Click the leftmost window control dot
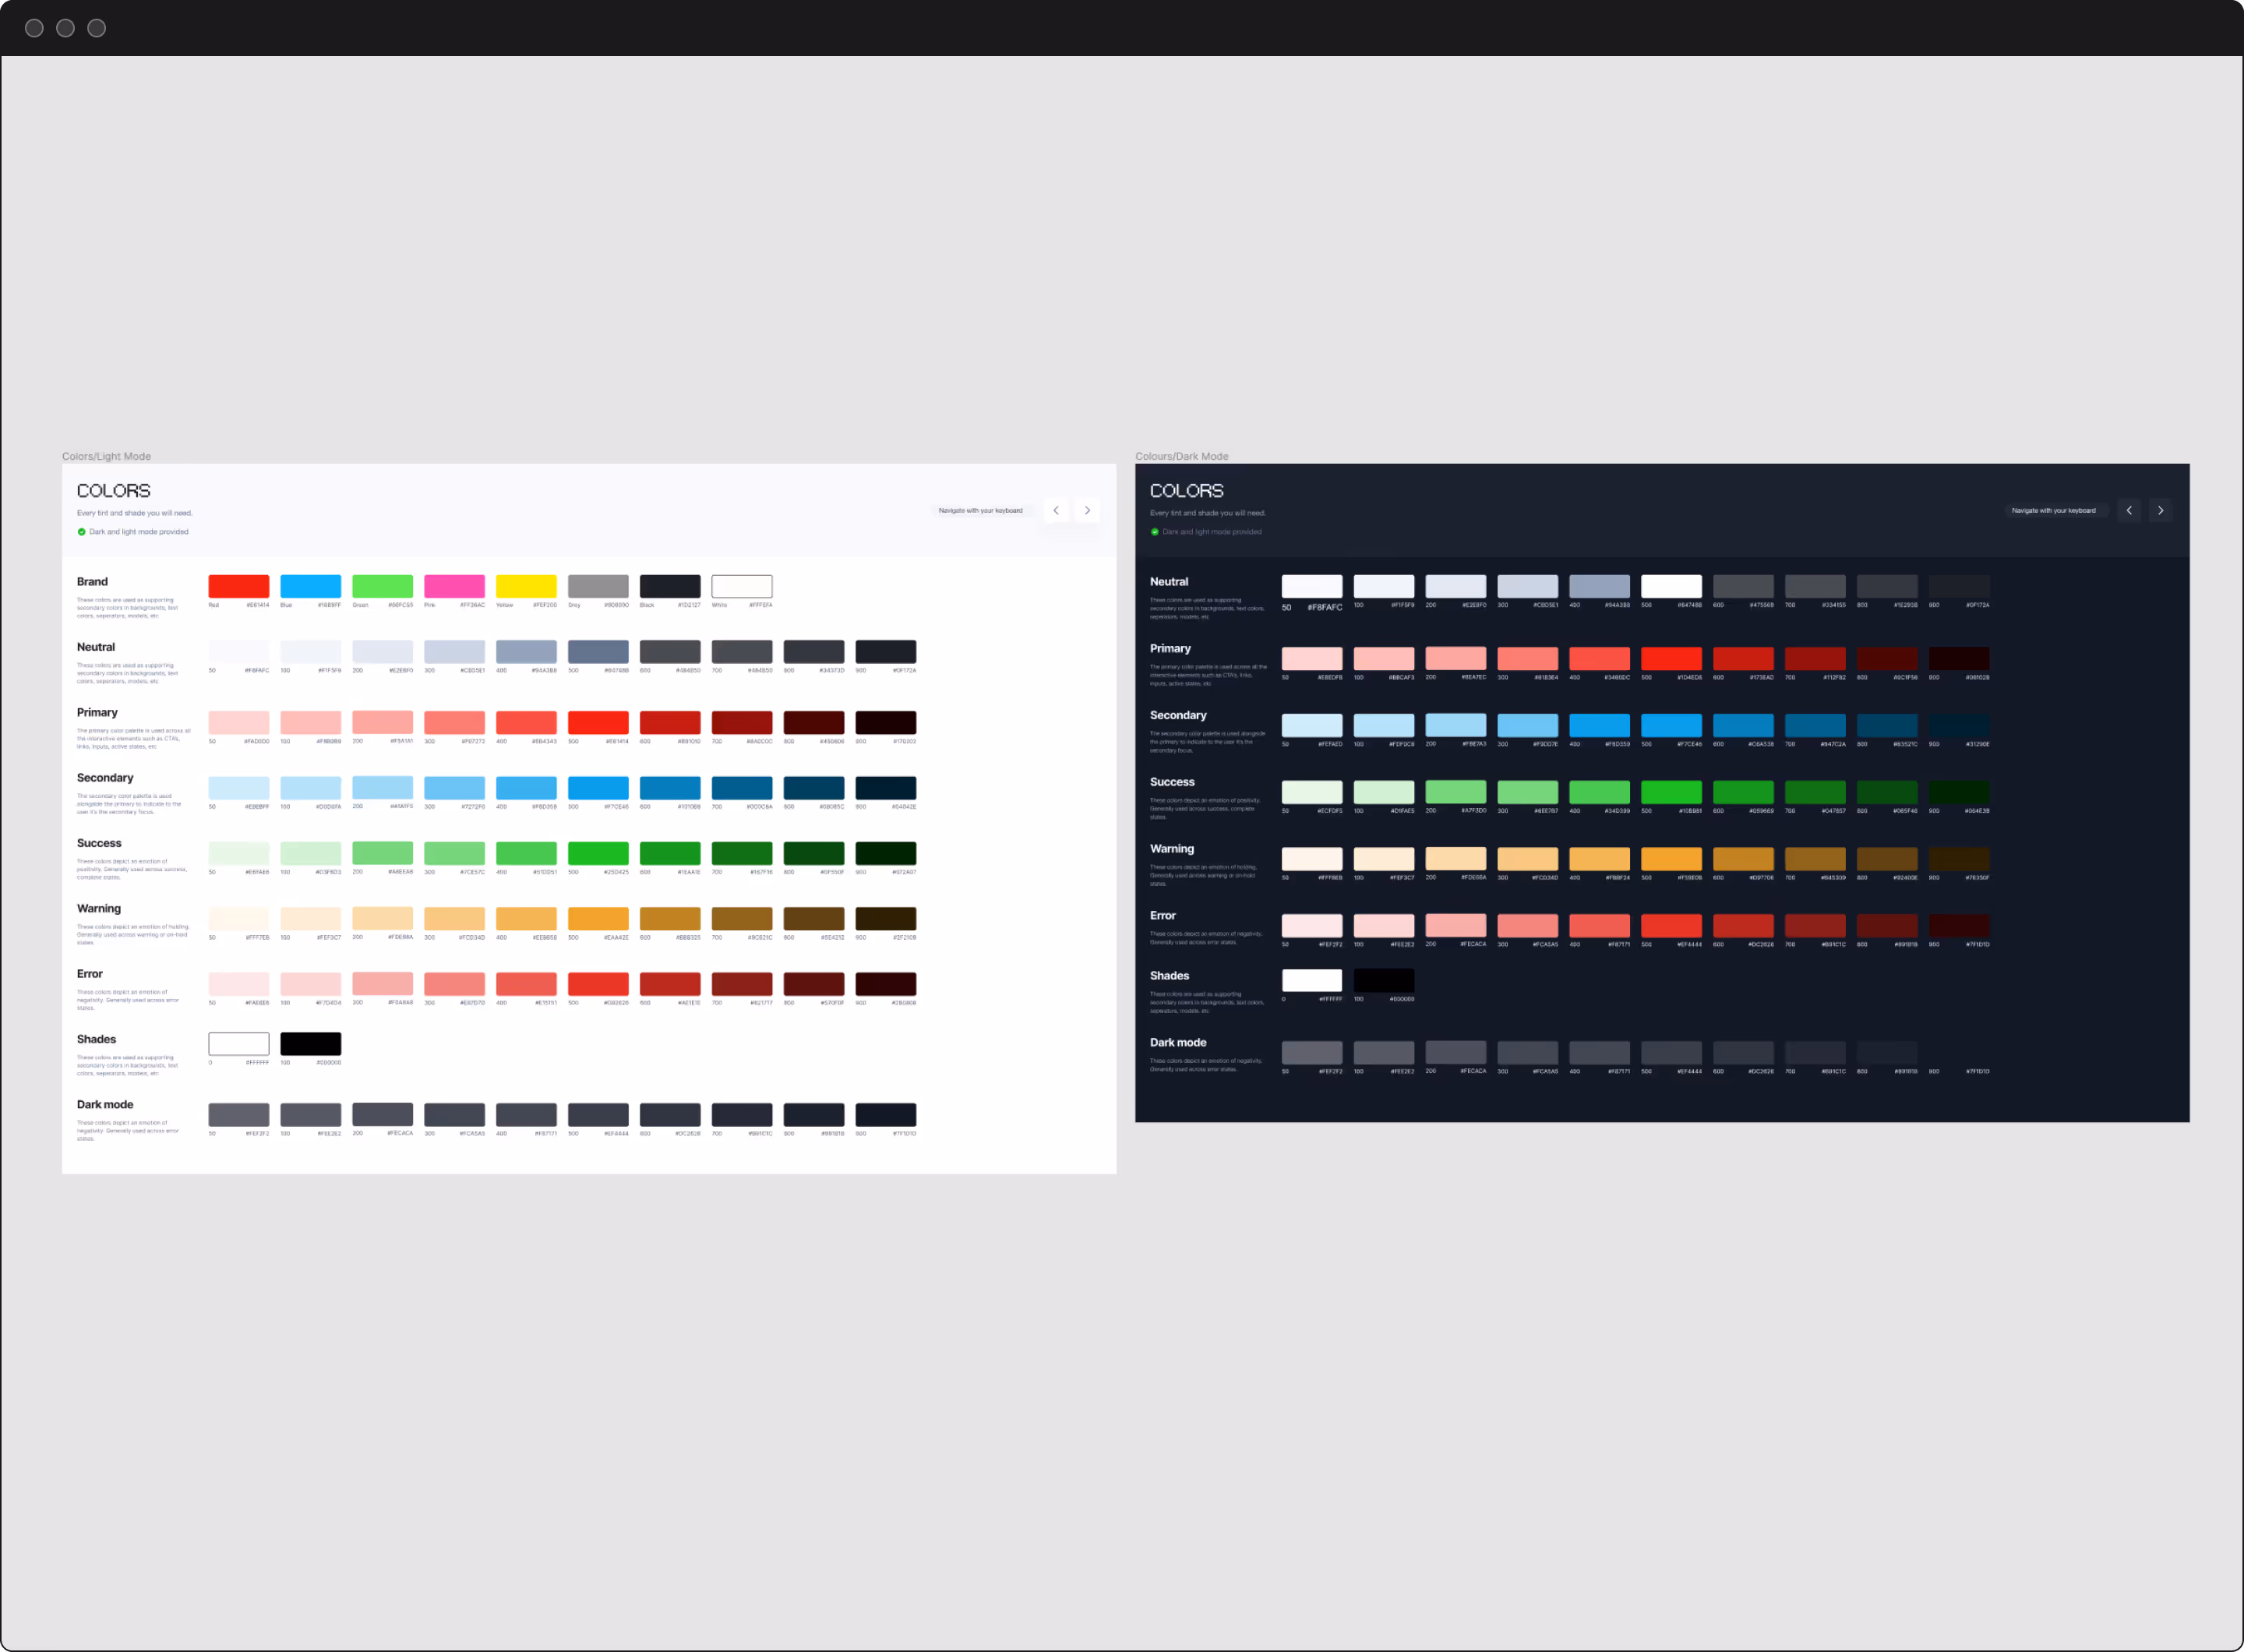Screen dimensions: 2244x1652 [x=34, y=28]
